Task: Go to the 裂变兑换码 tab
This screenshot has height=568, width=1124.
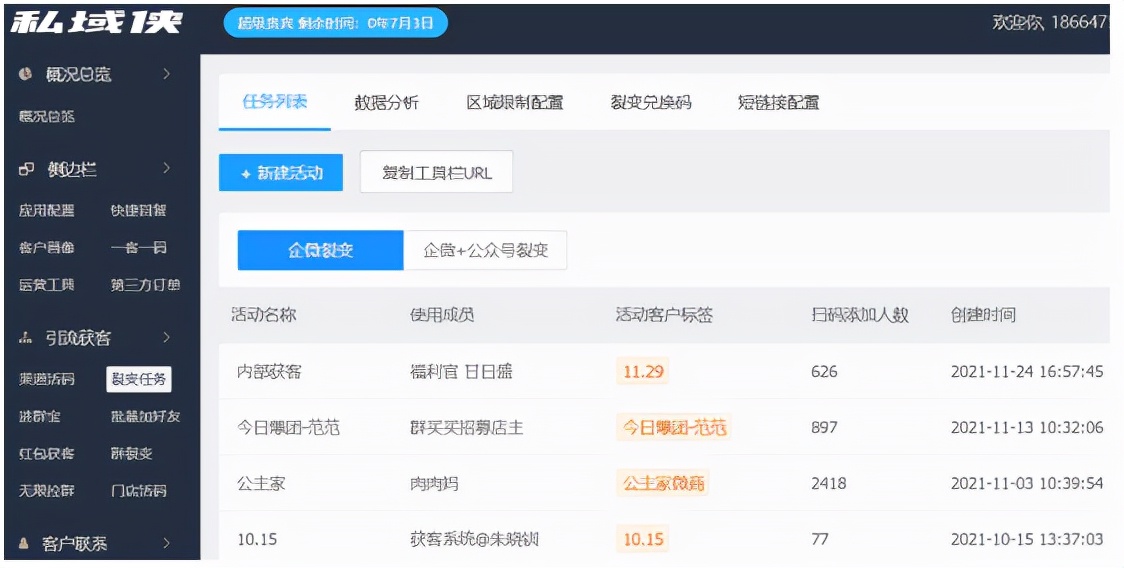Action: [x=651, y=103]
